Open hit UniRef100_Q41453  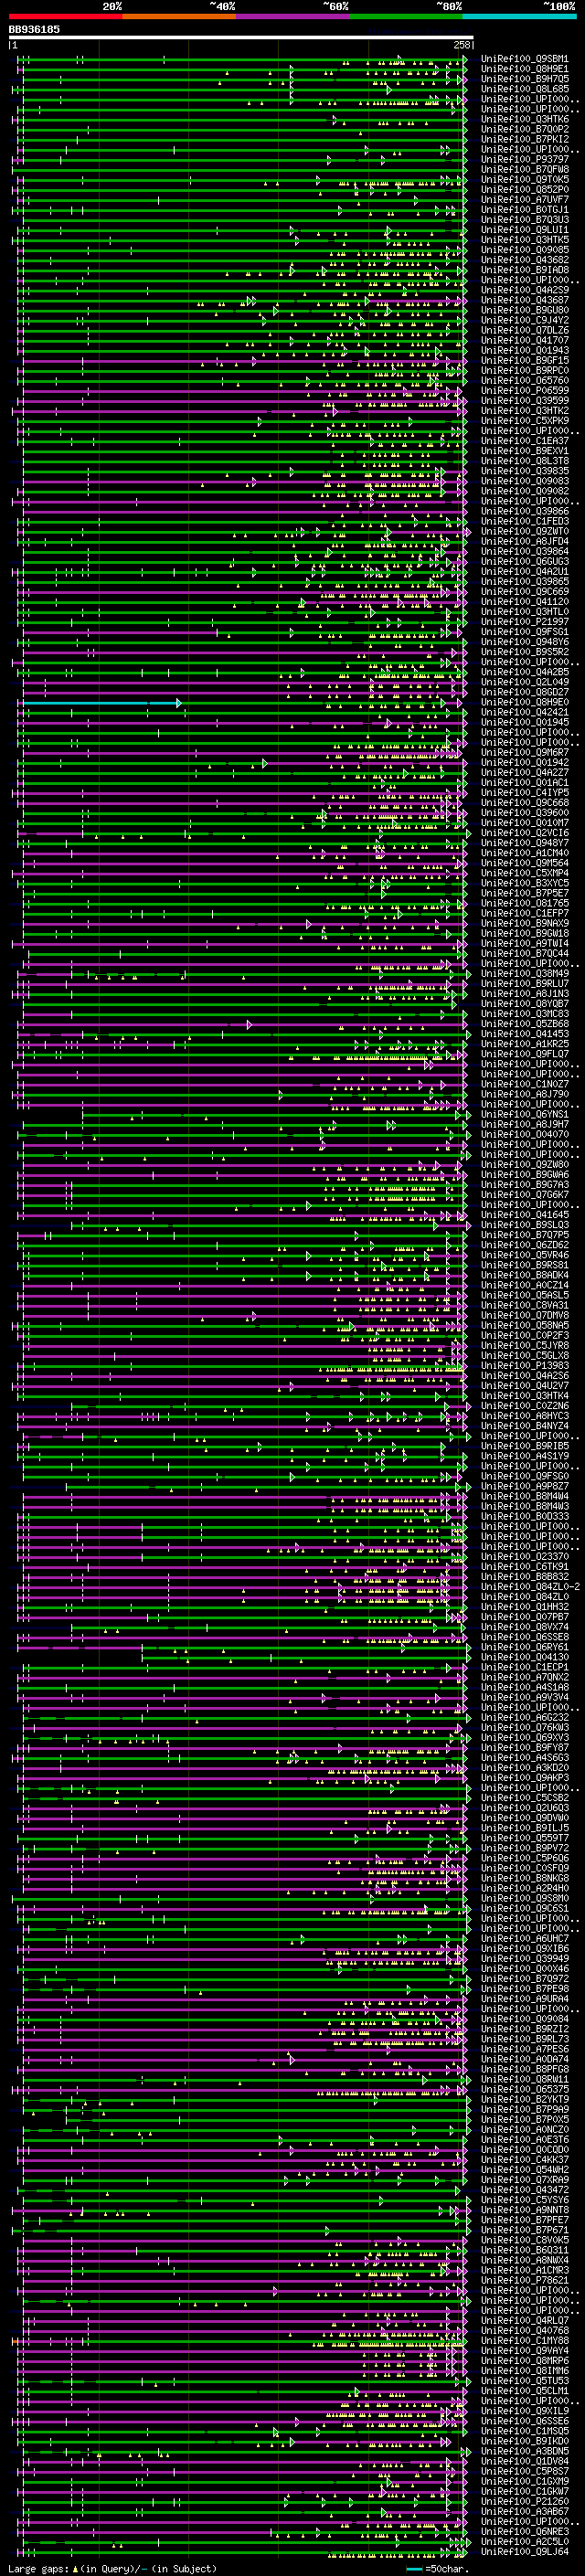point(524,1034)
